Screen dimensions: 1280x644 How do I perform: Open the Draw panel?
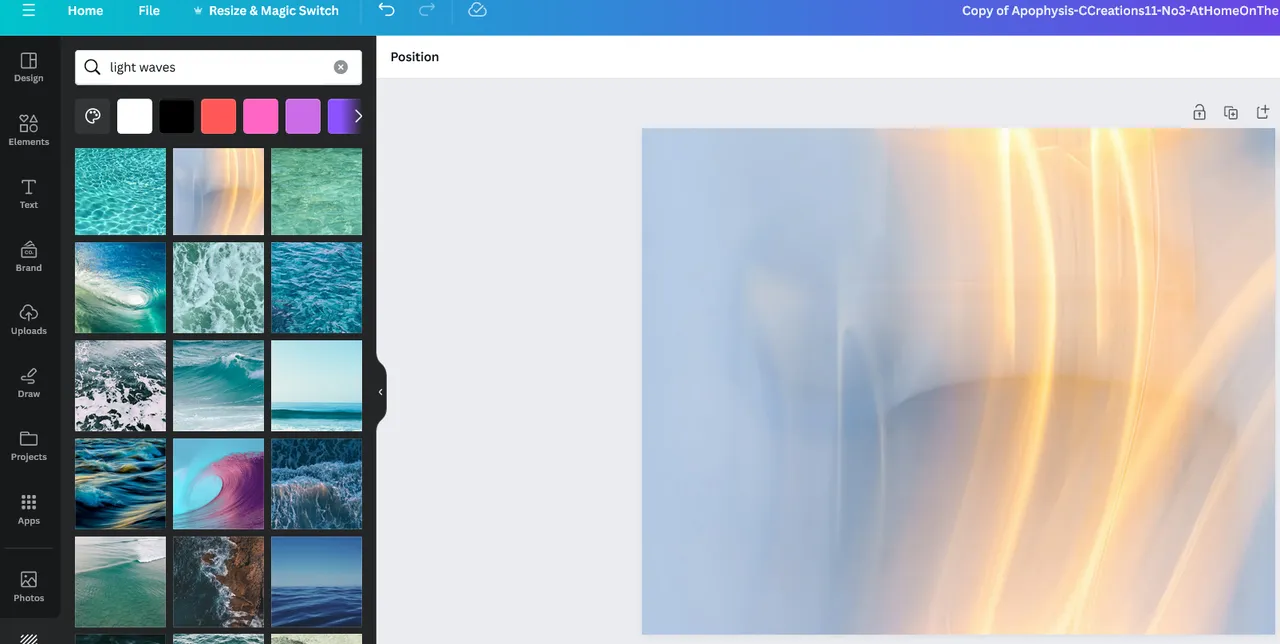[x=29, y=383]
